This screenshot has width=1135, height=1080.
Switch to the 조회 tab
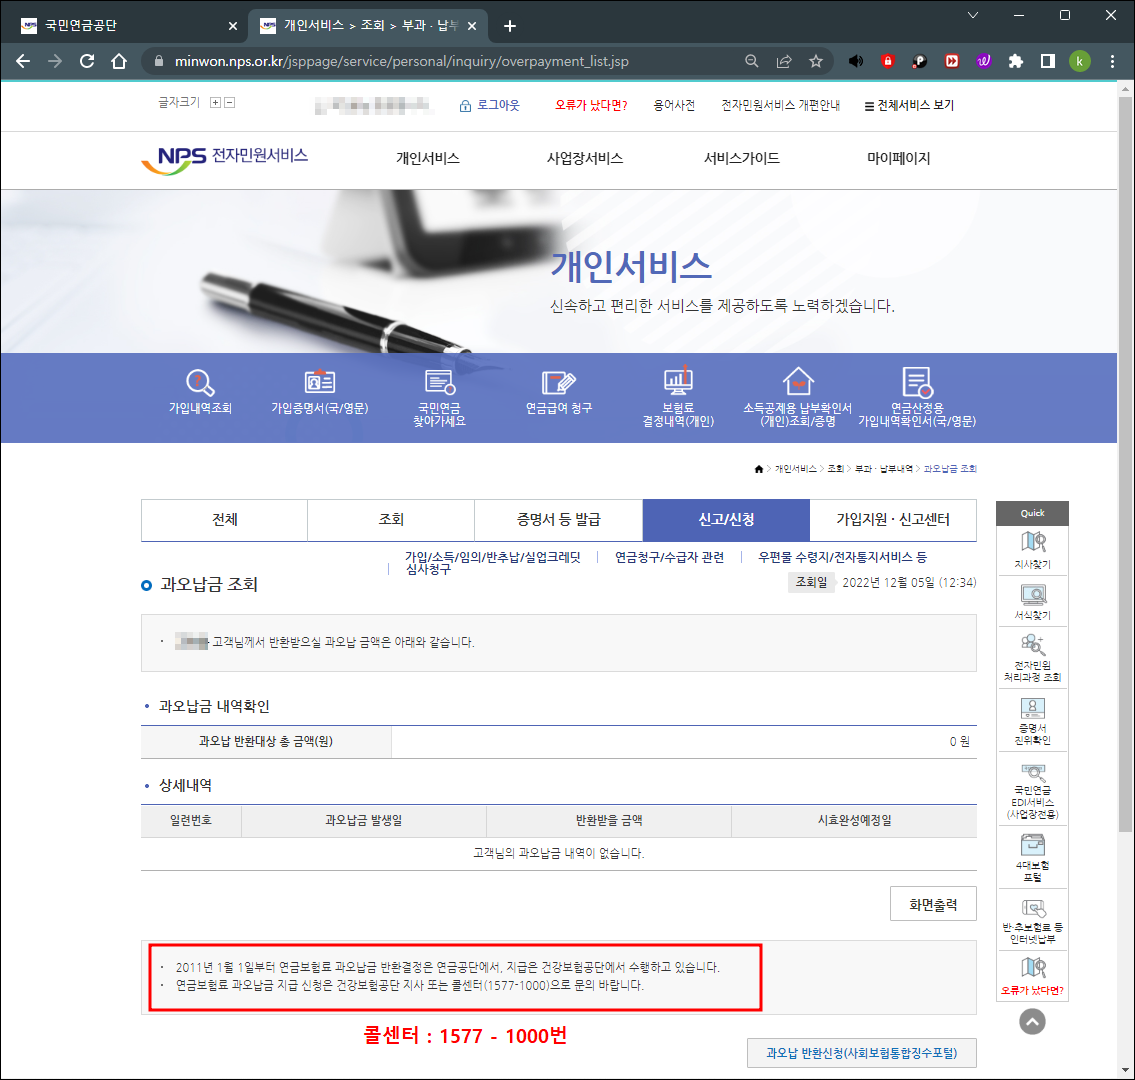(391, 520)
